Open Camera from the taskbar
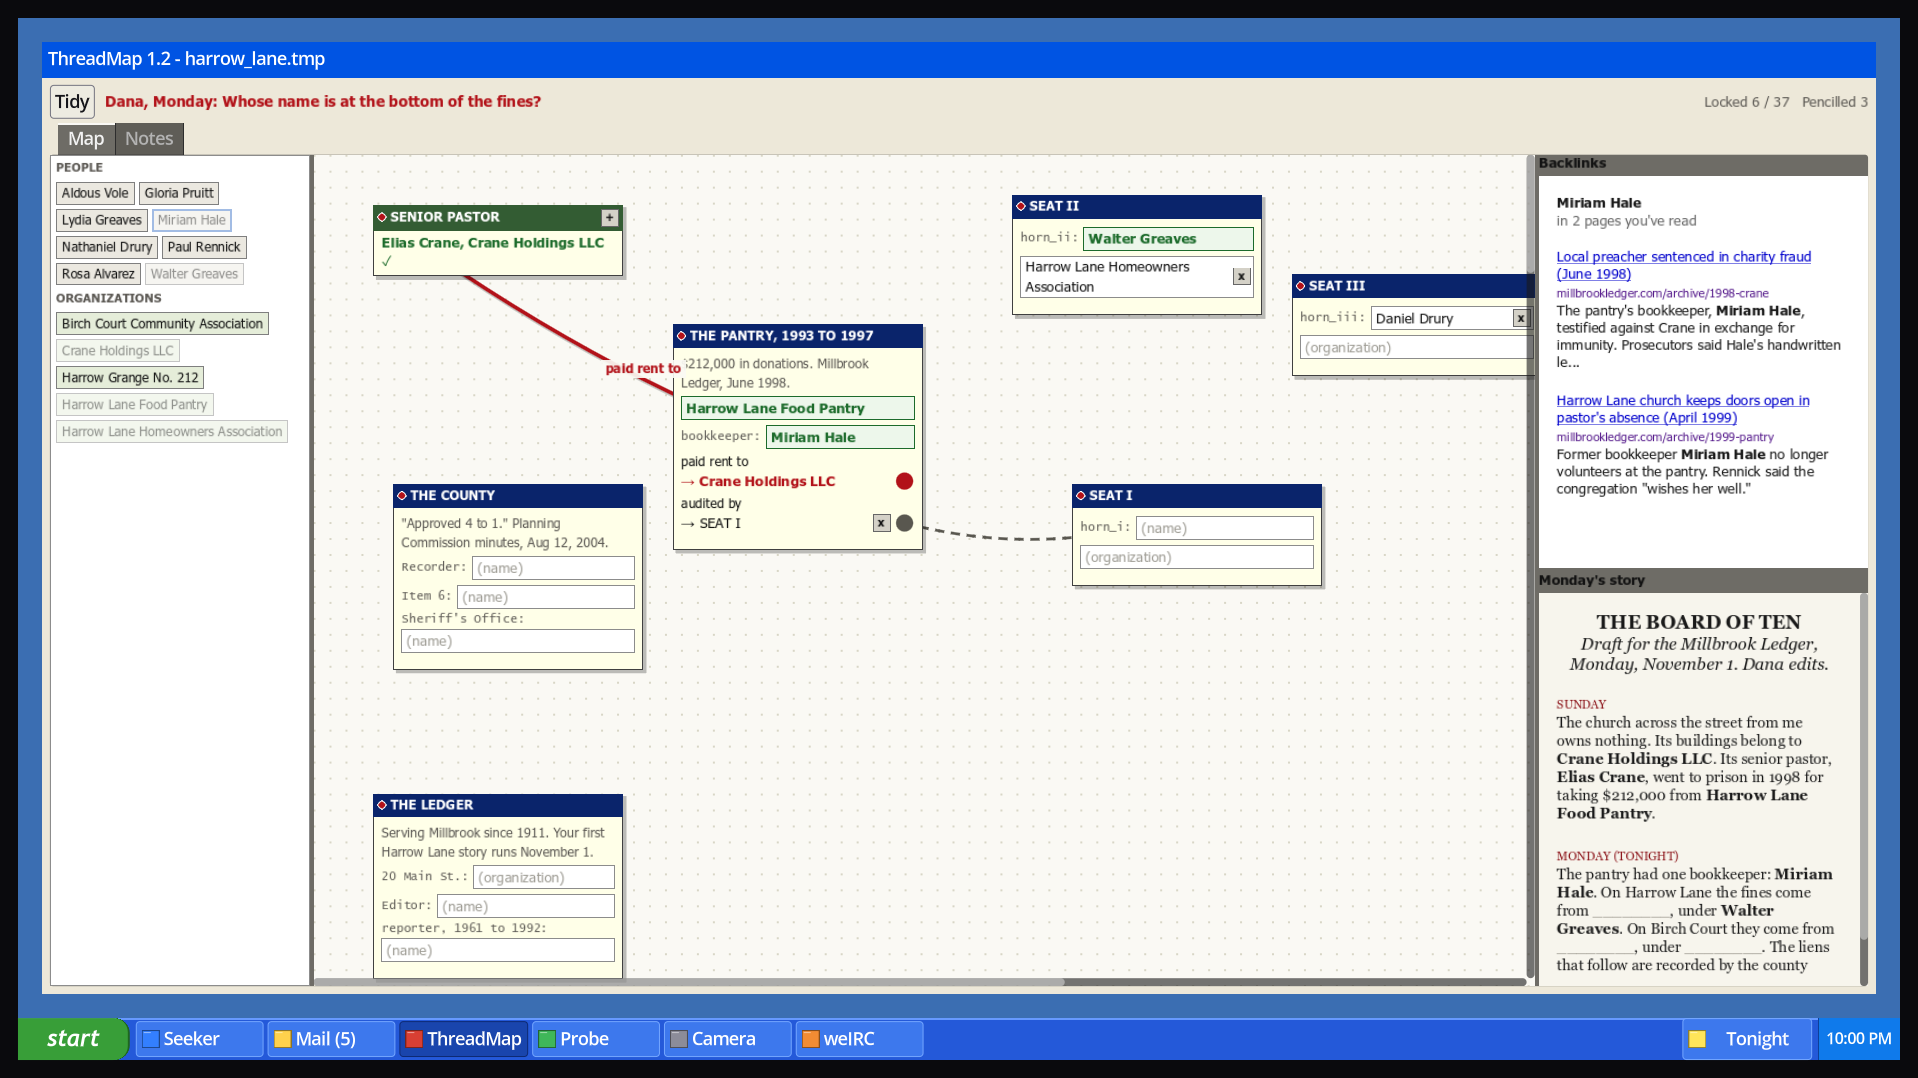Image resolution: width=1918 pixels, height=1078 pixels. point(727,1039)
